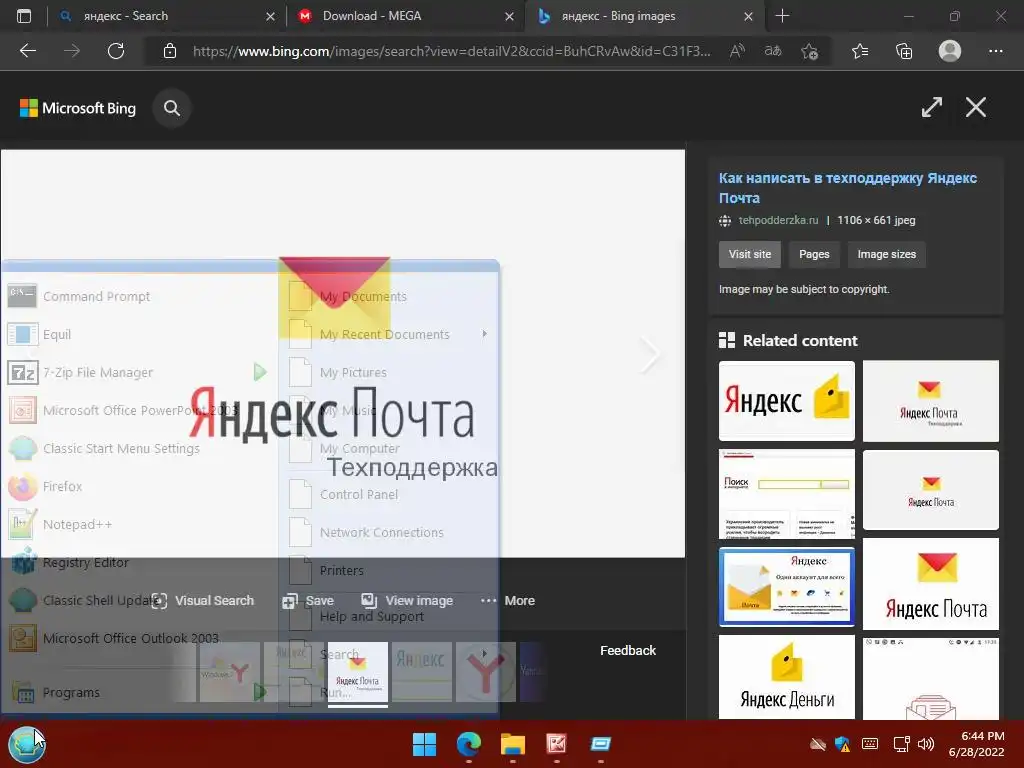Go to the next image arrow
1024x768 pixels.
click(x=650, y=356)
